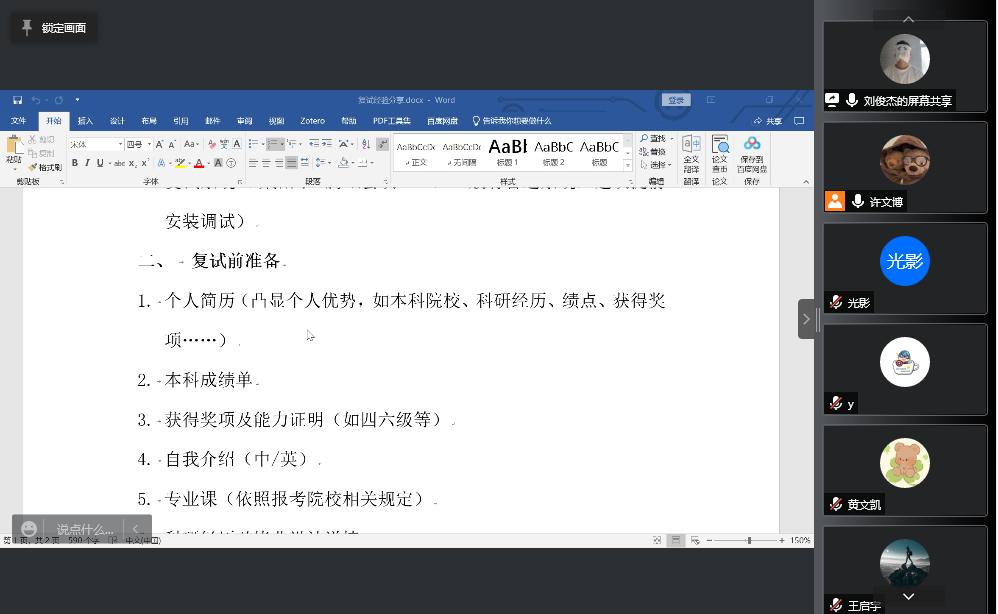
Task: Toggle 黄文凯's muted microphone icon
Action: (x=835, y=505)
